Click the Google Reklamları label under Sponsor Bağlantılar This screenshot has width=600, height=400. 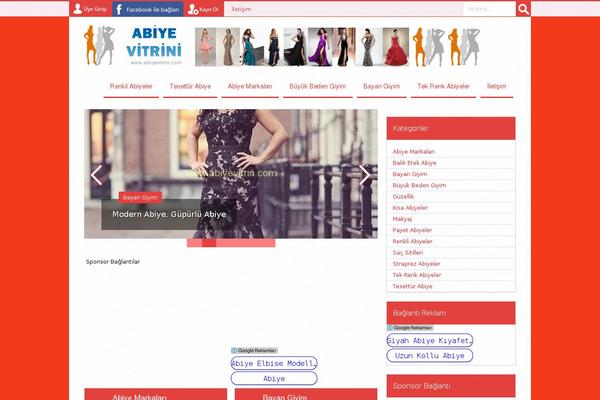pos(254,351)
